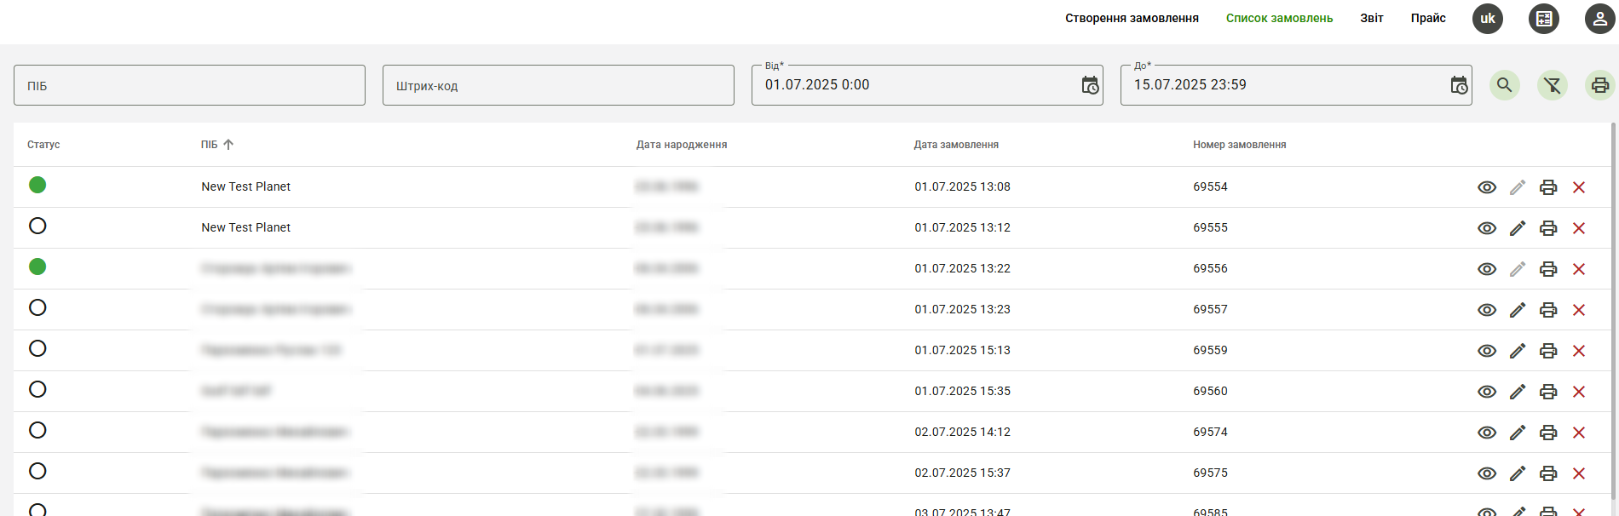Select New Test Planet in order 69554 row
This screenshot has width=1619, height=516.
tap(246, 187)
